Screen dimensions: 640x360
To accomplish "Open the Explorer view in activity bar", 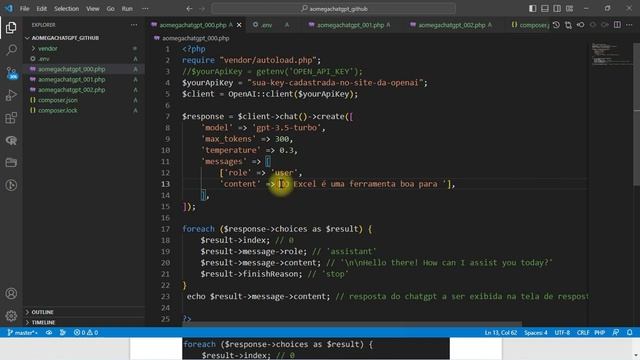I will (x=11, y=28).
